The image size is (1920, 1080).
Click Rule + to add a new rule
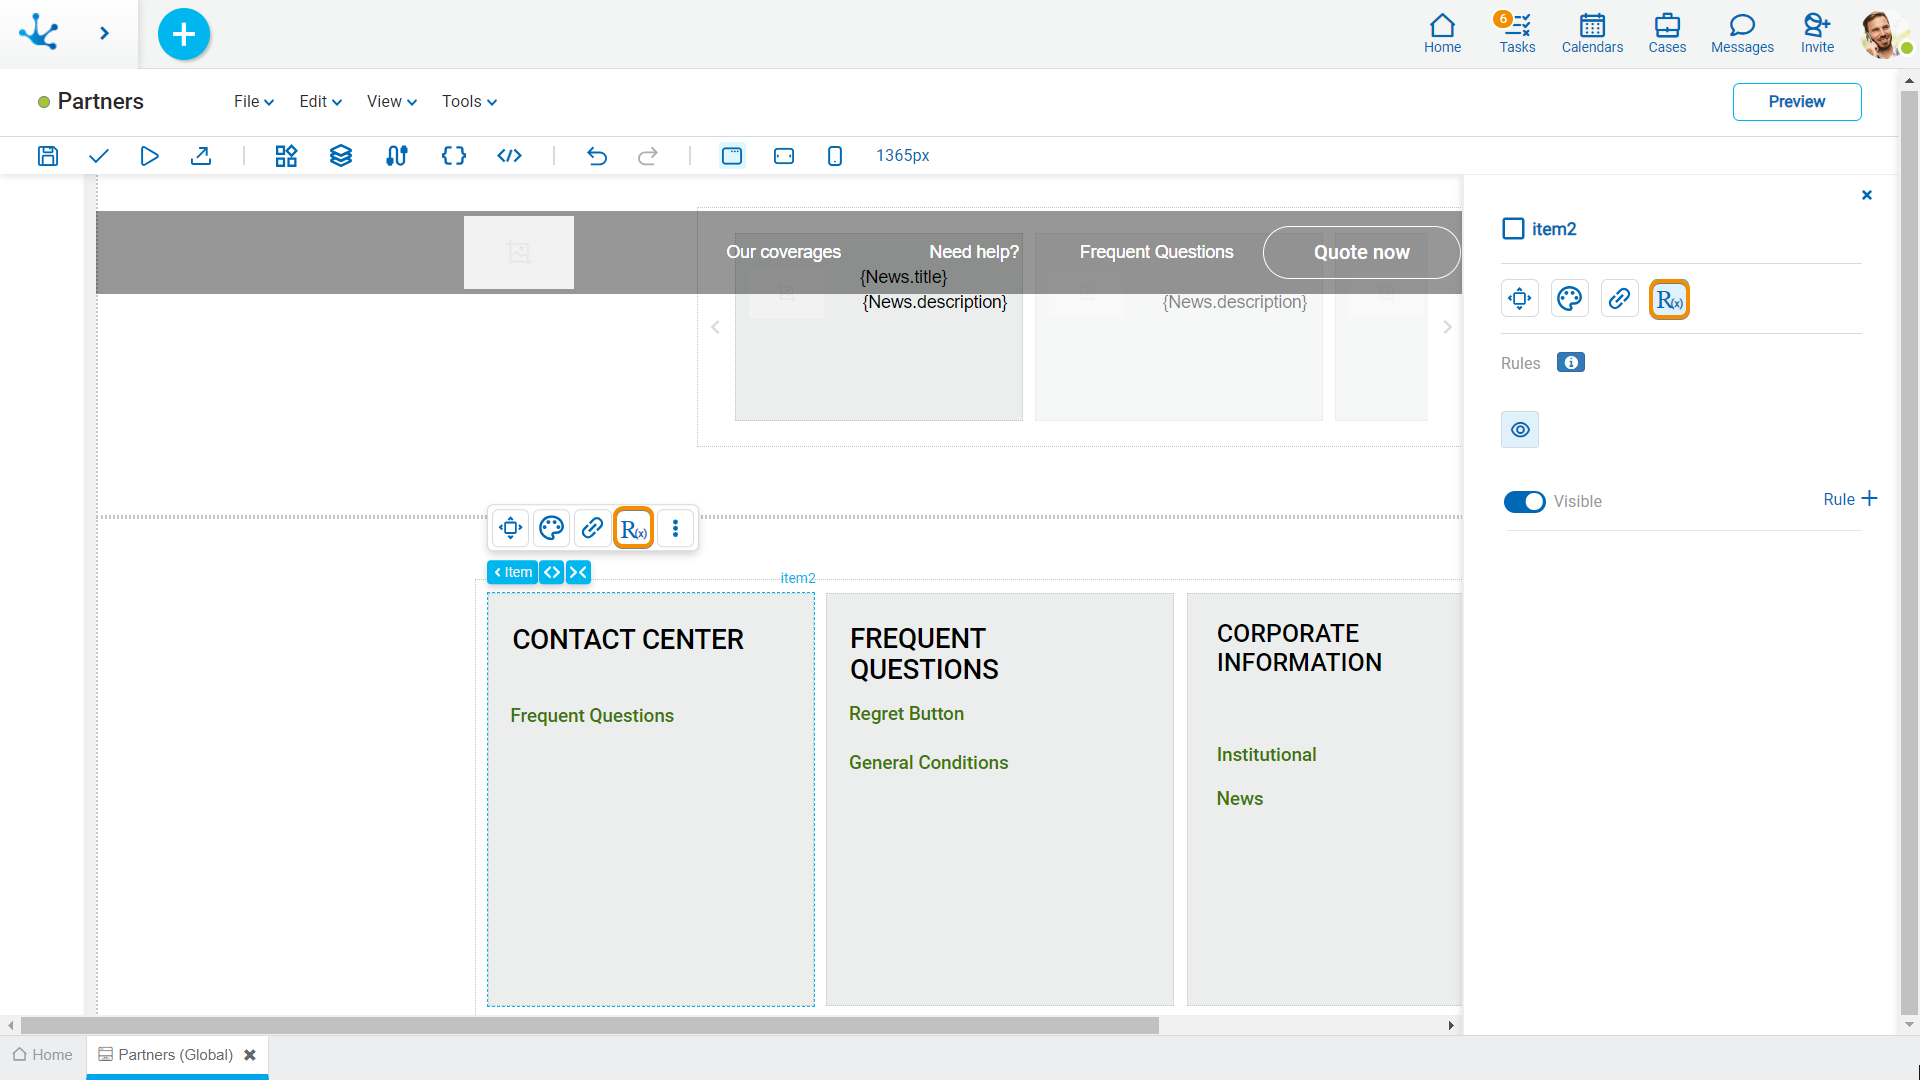[x=1849, y=498]
